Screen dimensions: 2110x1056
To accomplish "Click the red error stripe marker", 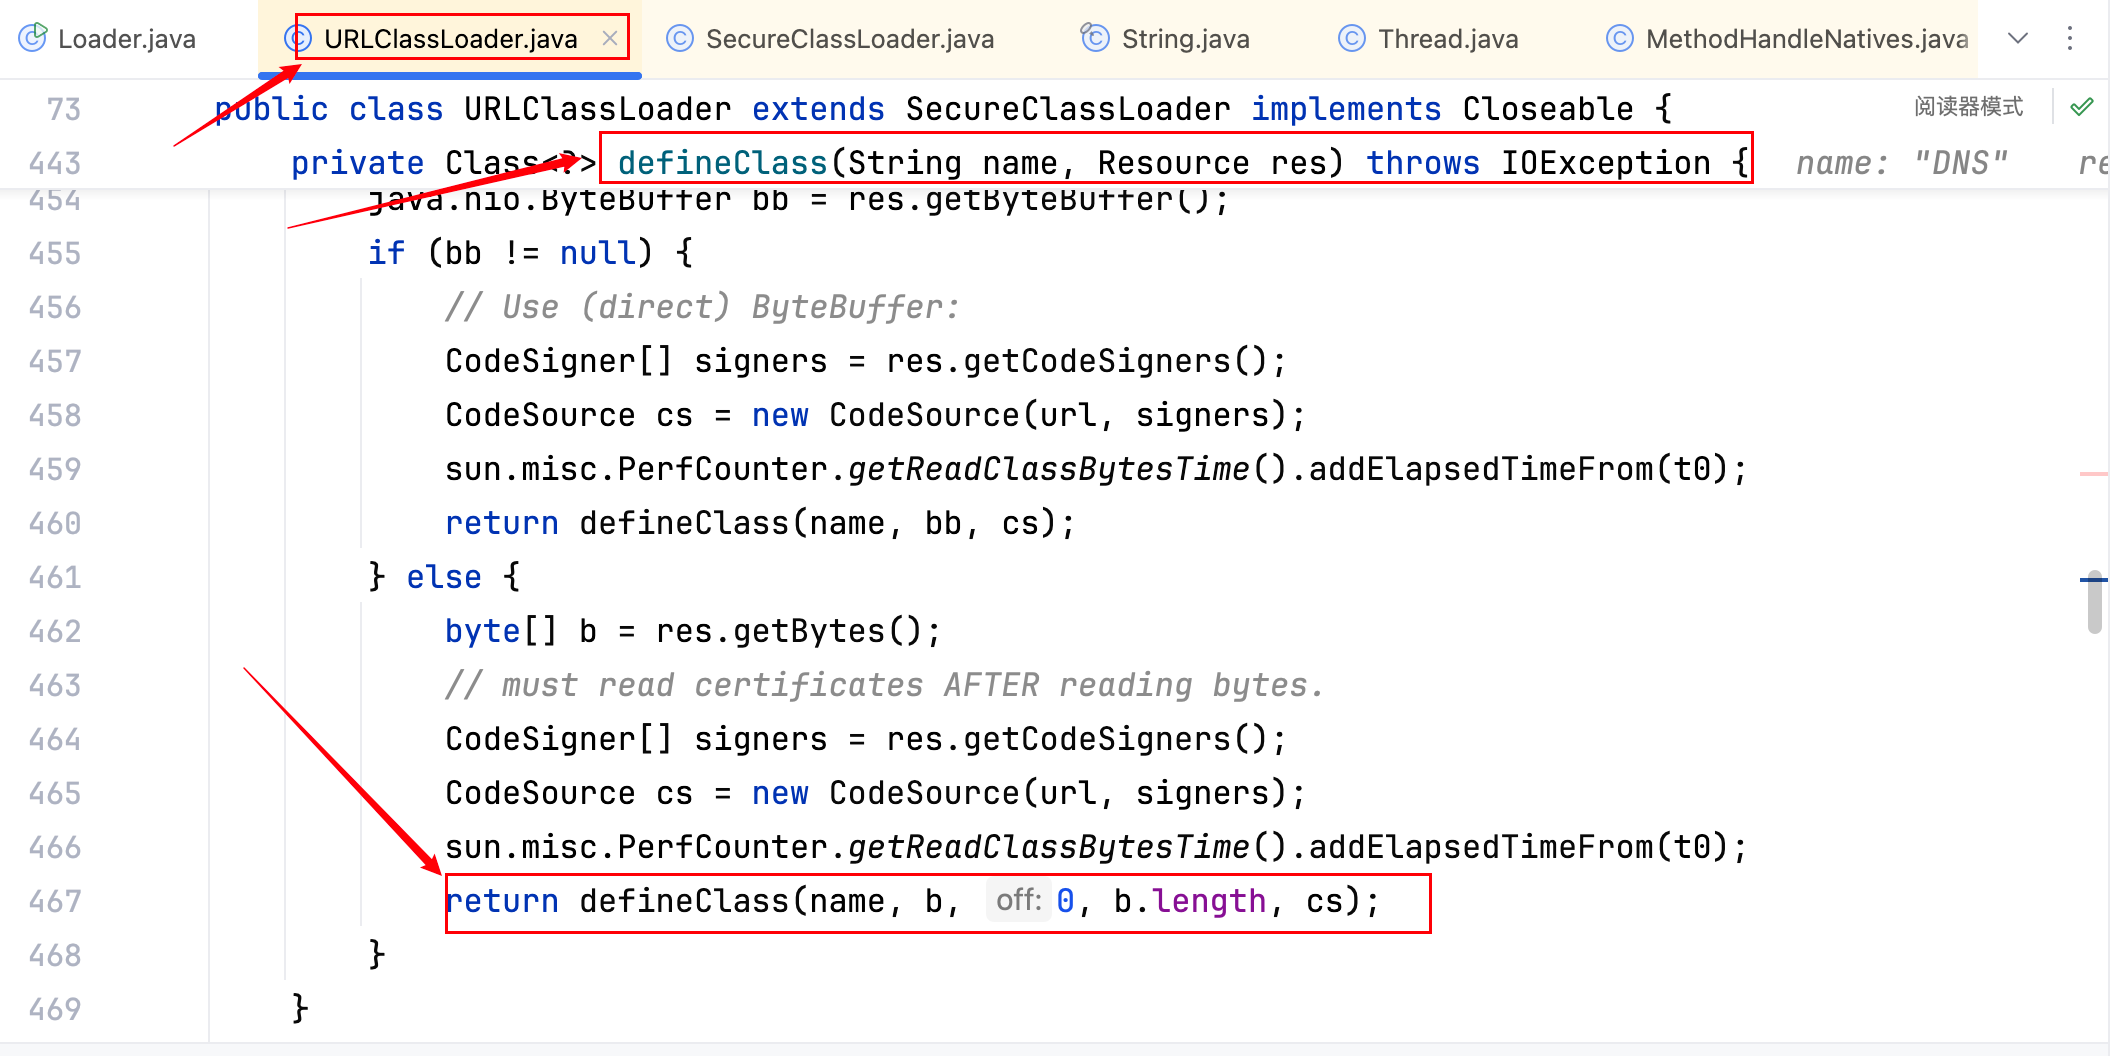I will click(2093, 473).
